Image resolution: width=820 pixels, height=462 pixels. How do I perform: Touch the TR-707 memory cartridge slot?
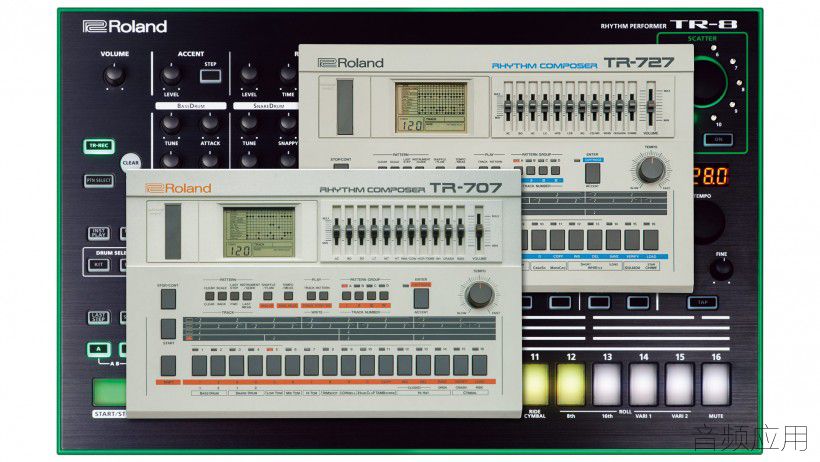pos(173,232)
